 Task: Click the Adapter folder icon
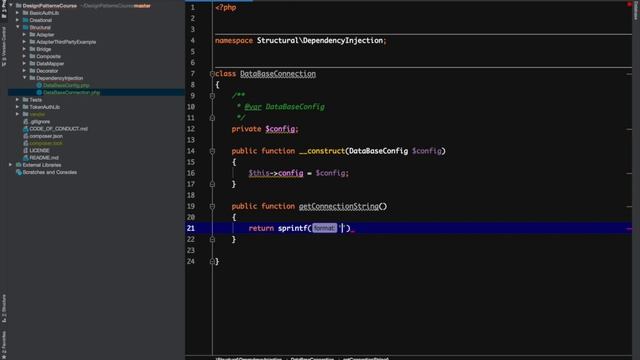coord(33,35)
